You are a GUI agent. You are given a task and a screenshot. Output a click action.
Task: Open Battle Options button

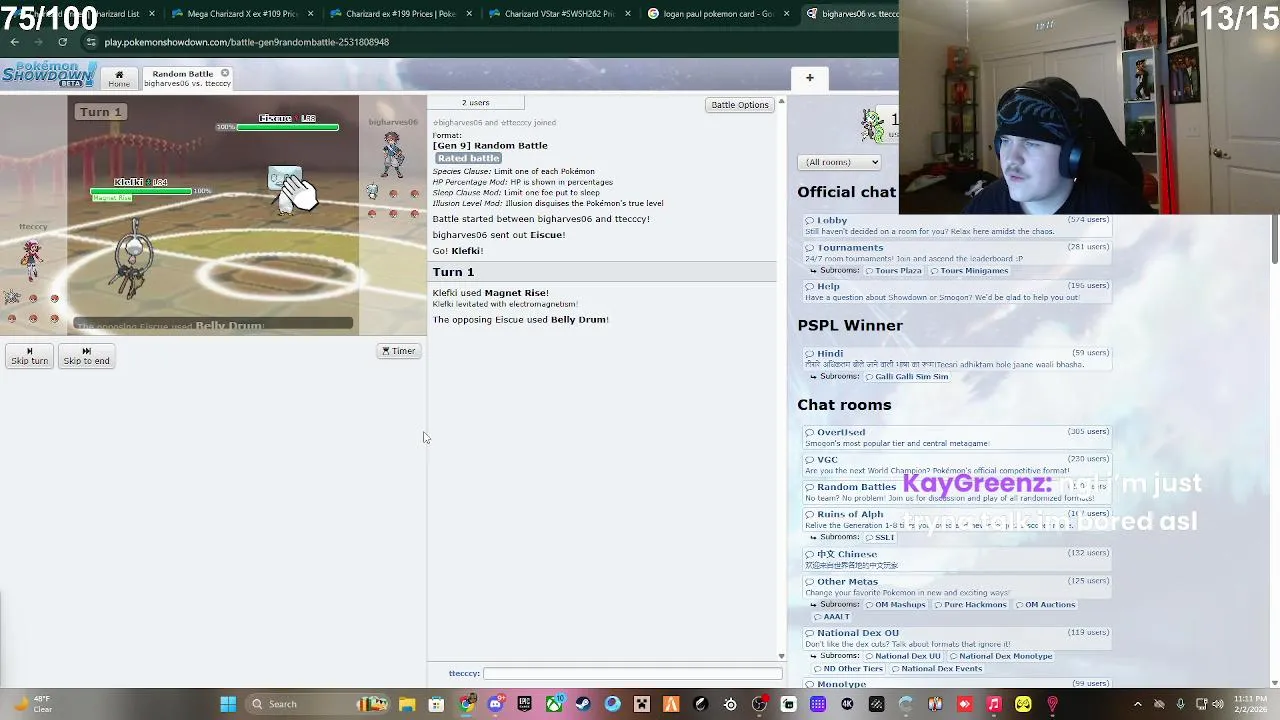tap(739, 105)
